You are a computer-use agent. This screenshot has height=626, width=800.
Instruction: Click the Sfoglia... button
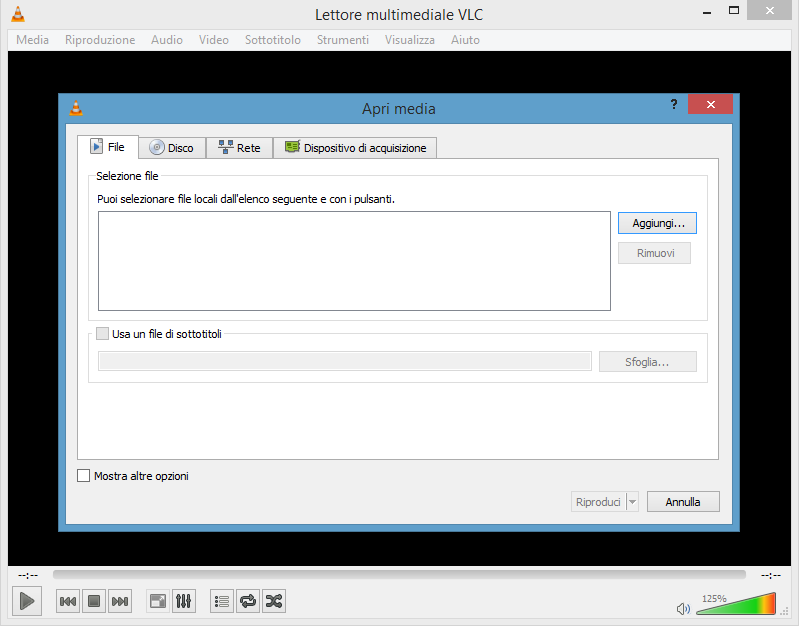[647, 362]
